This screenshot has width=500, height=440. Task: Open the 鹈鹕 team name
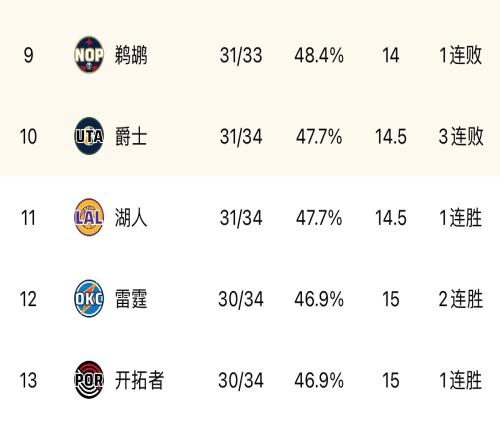131,55
